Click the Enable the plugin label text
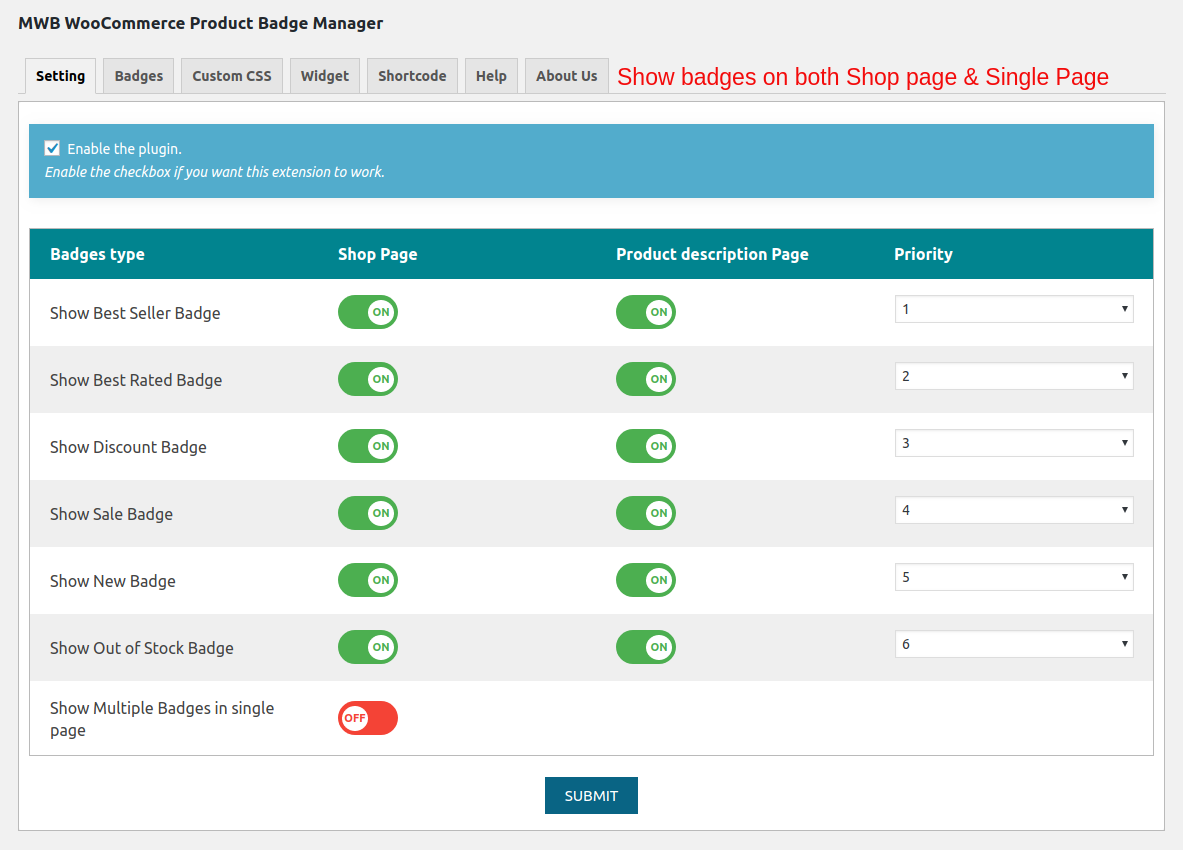This screenshot has height=850, width=1183. coord(124,149)
